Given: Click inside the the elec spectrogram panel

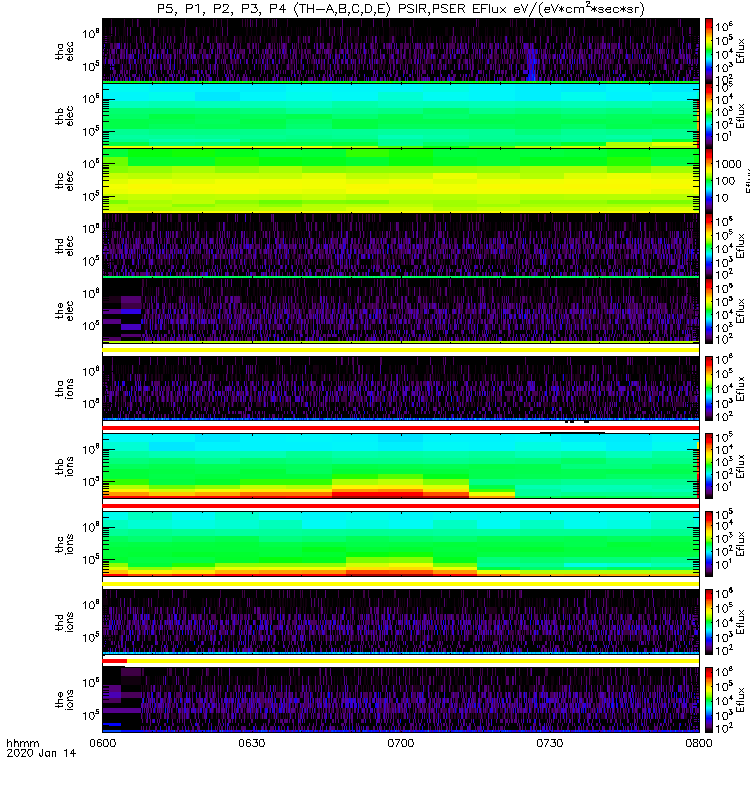Looking at the screenshot, I should tap(401, 310).
